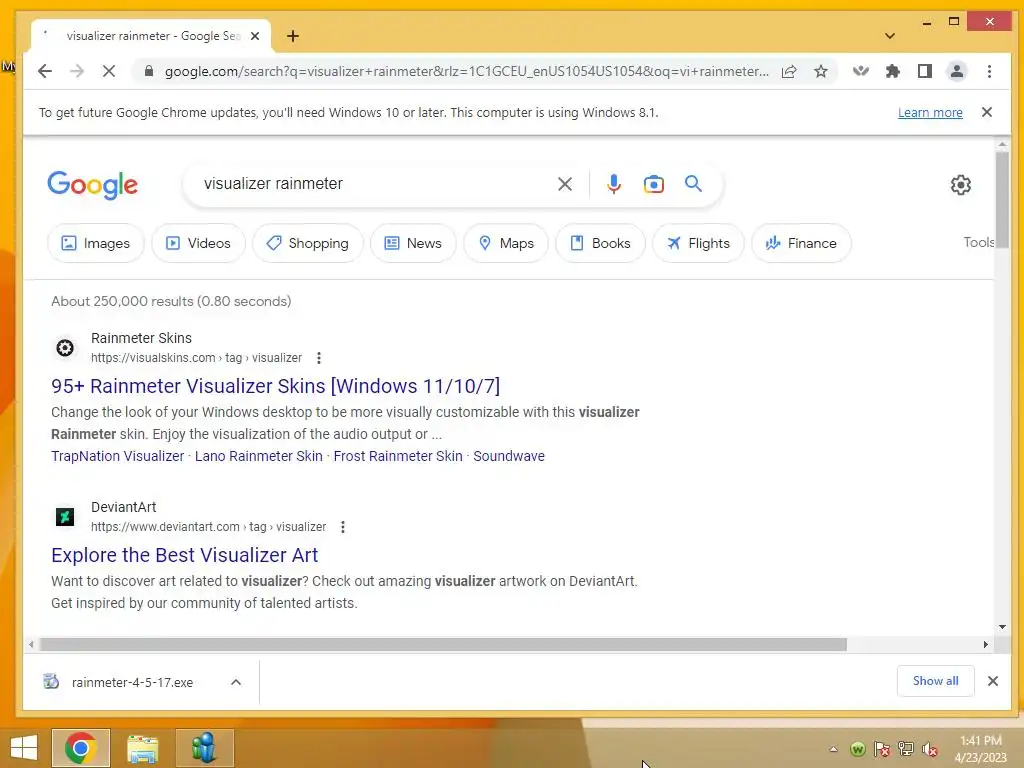This screenshot has width=1024, height=768.
Task: Open a new tab with plus button
Action: tap(293, 36)
